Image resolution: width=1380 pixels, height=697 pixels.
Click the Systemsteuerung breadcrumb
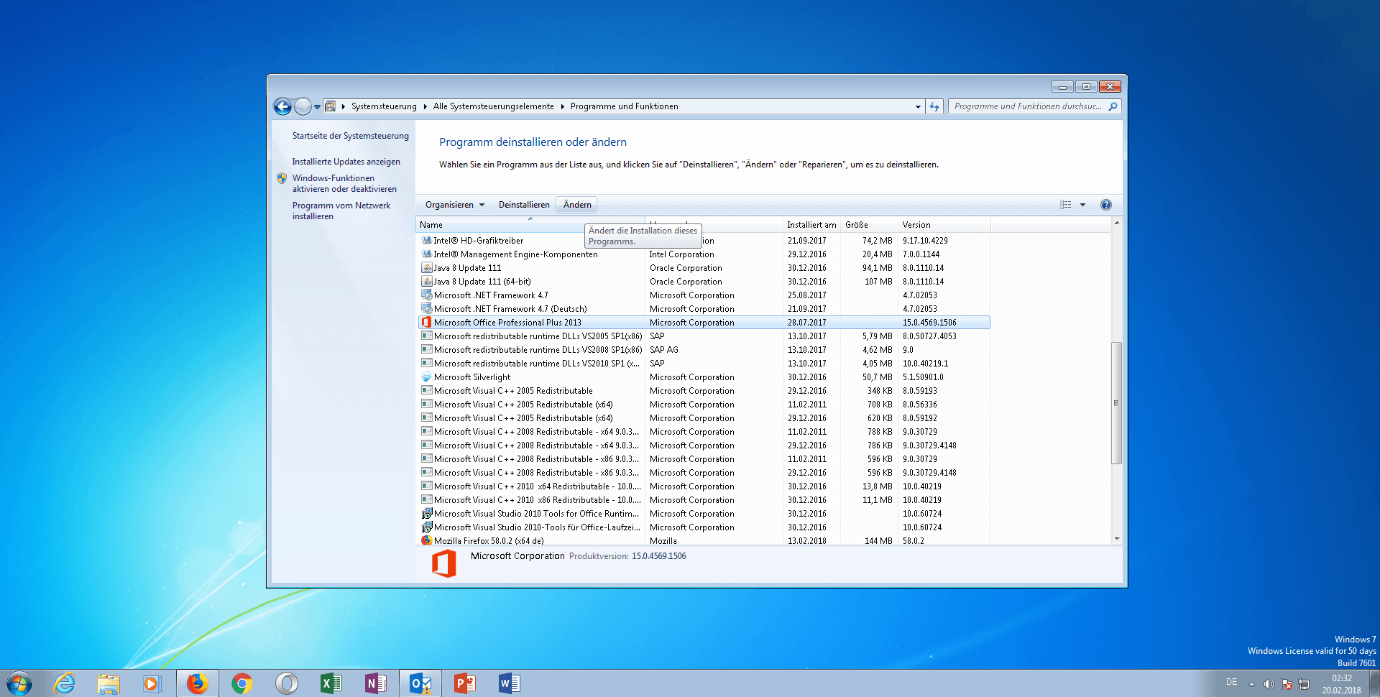385,106
